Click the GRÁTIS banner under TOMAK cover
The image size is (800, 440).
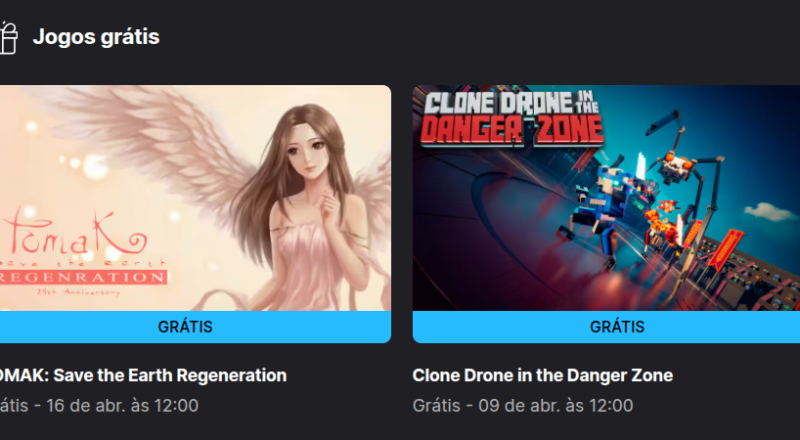point(195,327)
